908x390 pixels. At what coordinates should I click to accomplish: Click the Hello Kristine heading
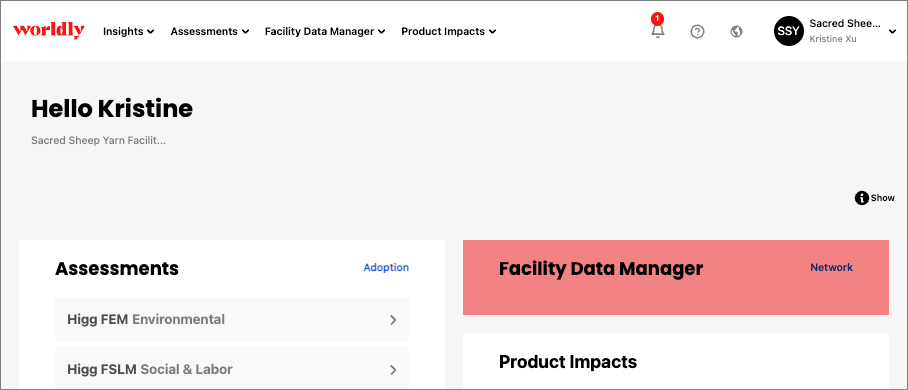(x=112, y=109)
